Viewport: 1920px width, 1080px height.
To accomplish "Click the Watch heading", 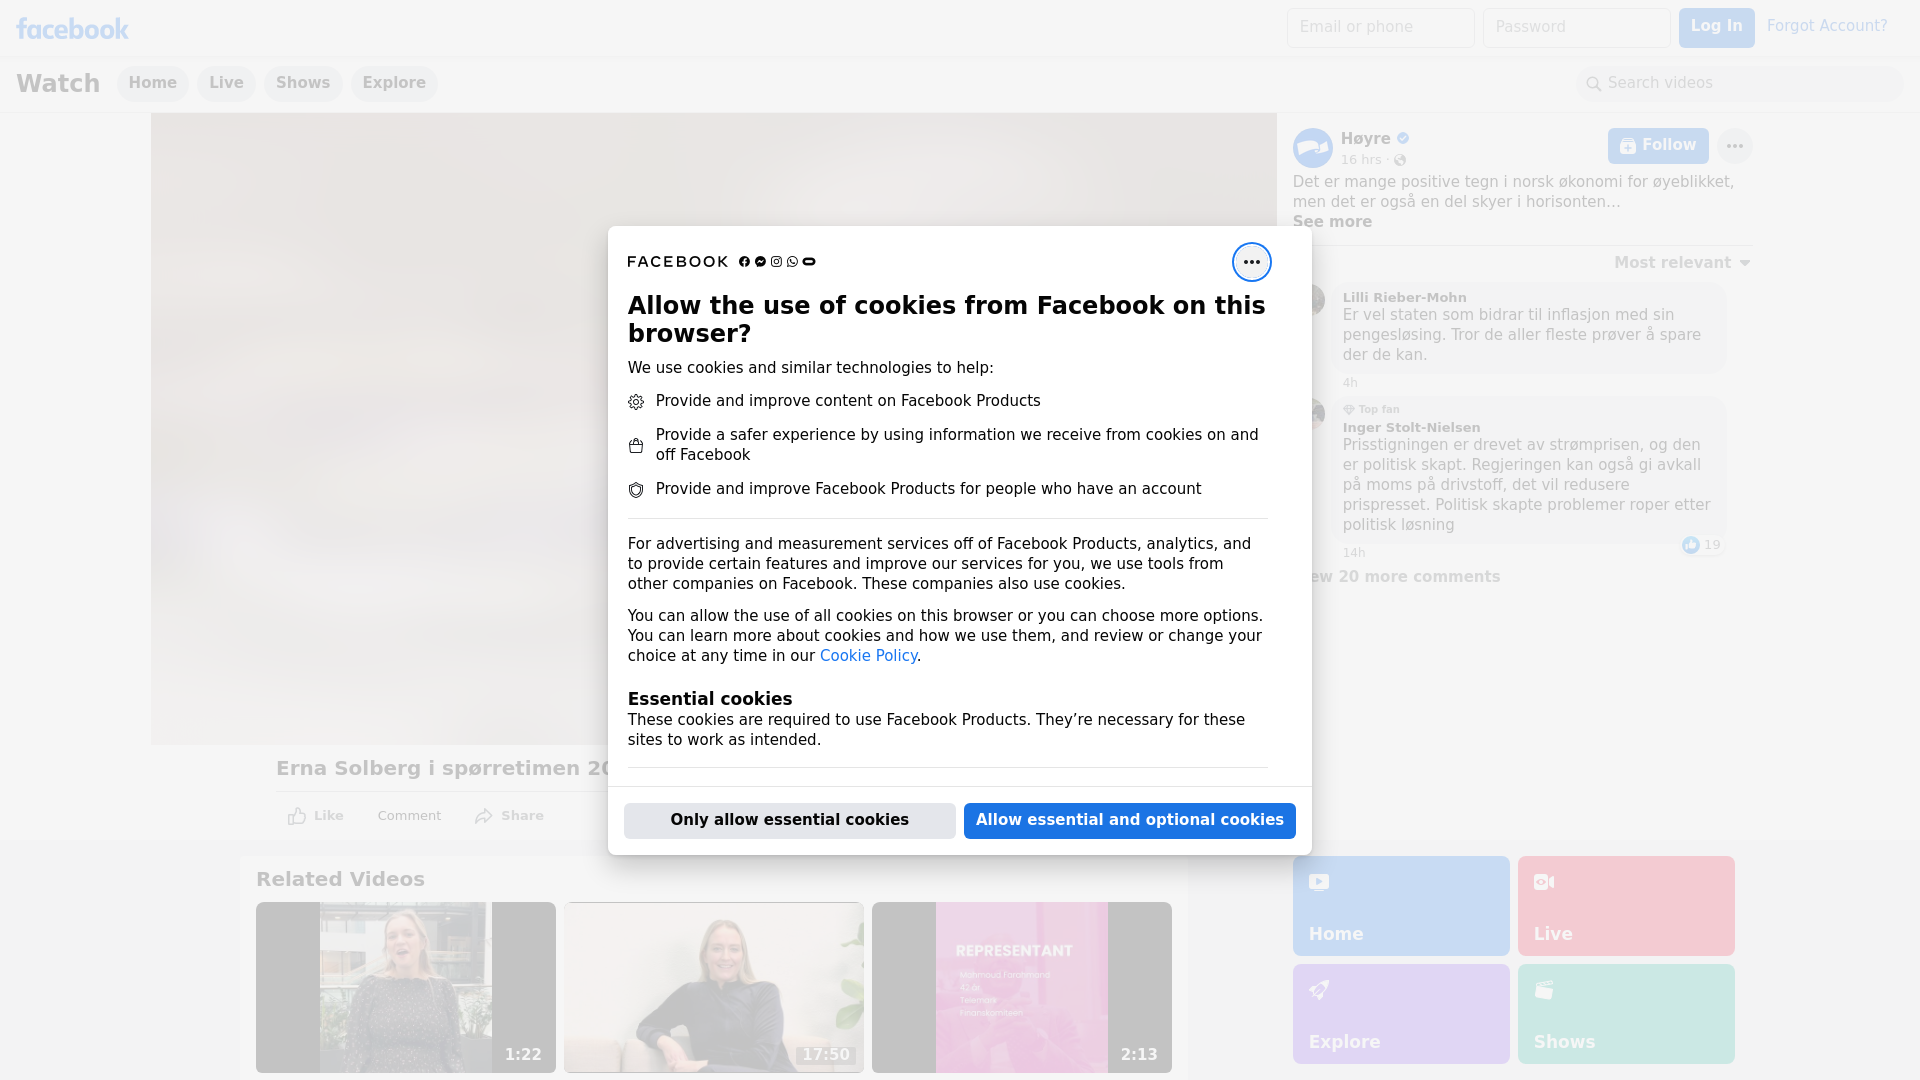I will pos(58,84).
